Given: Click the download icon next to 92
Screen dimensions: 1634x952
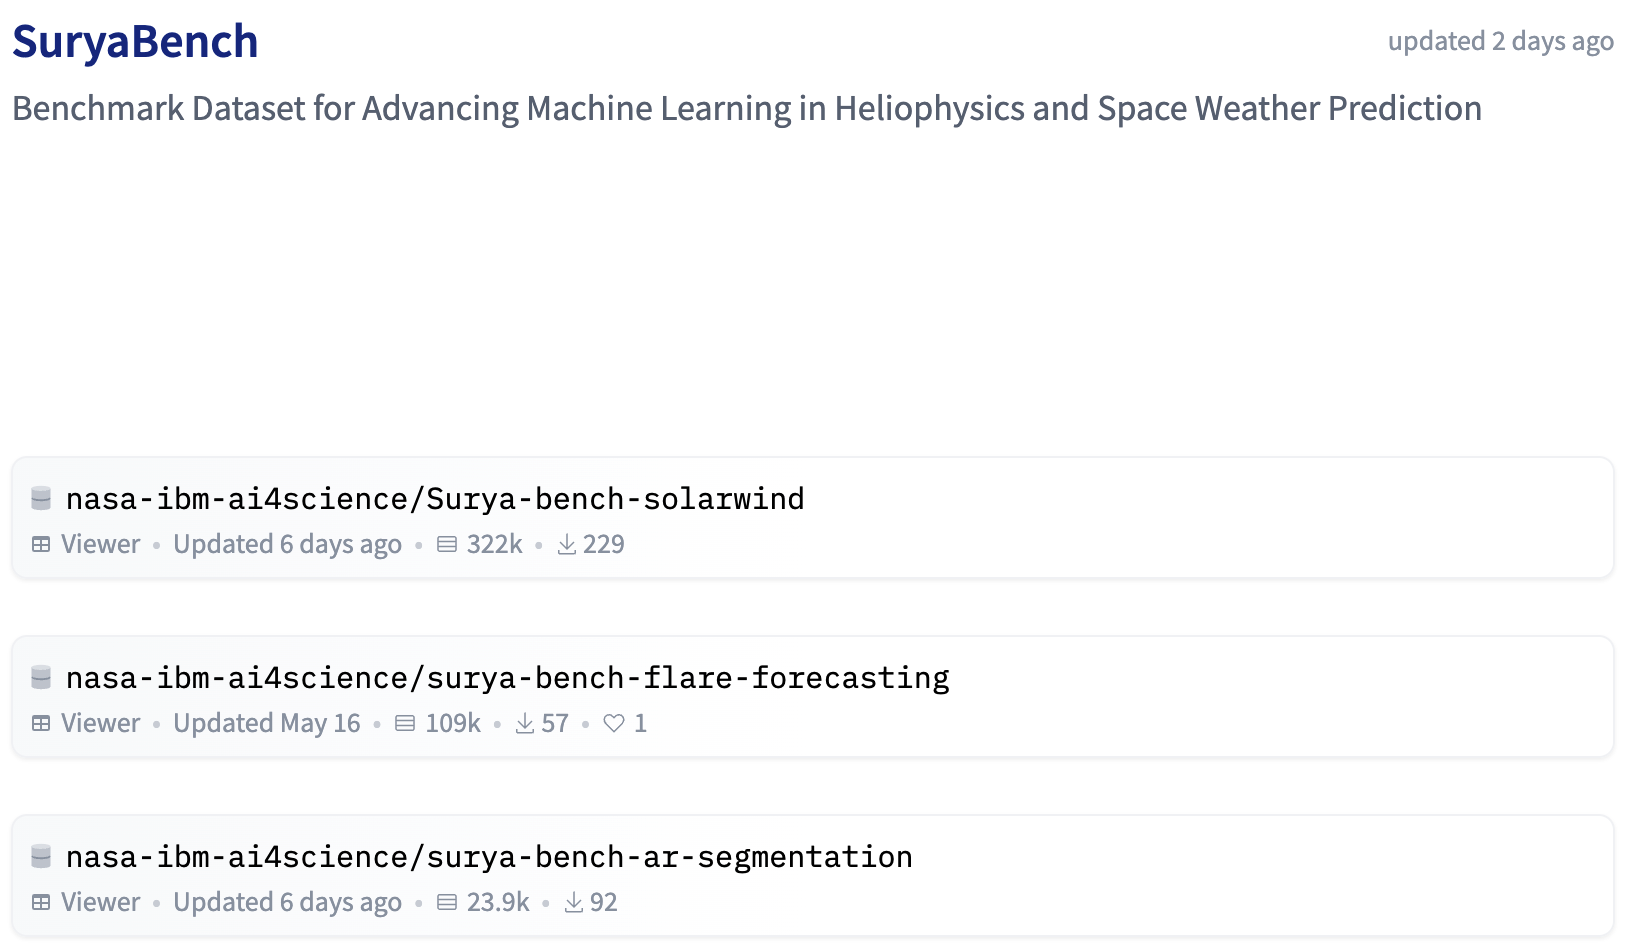Looking at the screenshot, I should pos(574,902).
